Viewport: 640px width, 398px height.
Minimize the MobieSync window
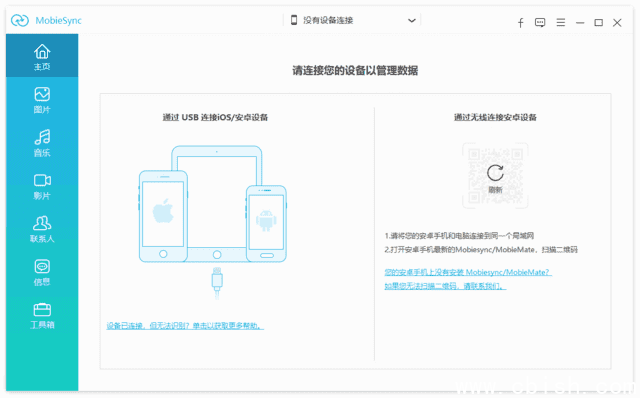[x=580, y=23]
